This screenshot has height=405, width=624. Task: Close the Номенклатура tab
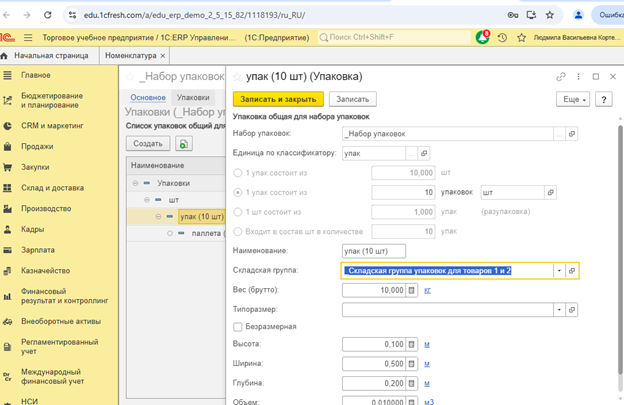[x=162, y=56]
